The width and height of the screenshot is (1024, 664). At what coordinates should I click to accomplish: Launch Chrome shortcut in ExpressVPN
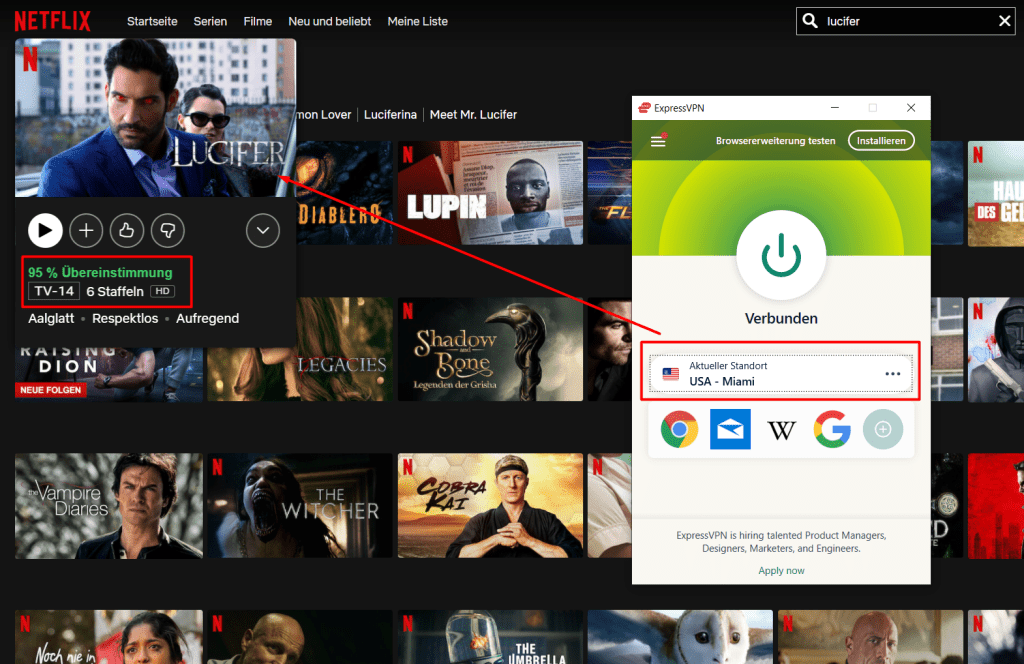click(x=679, y=429)
